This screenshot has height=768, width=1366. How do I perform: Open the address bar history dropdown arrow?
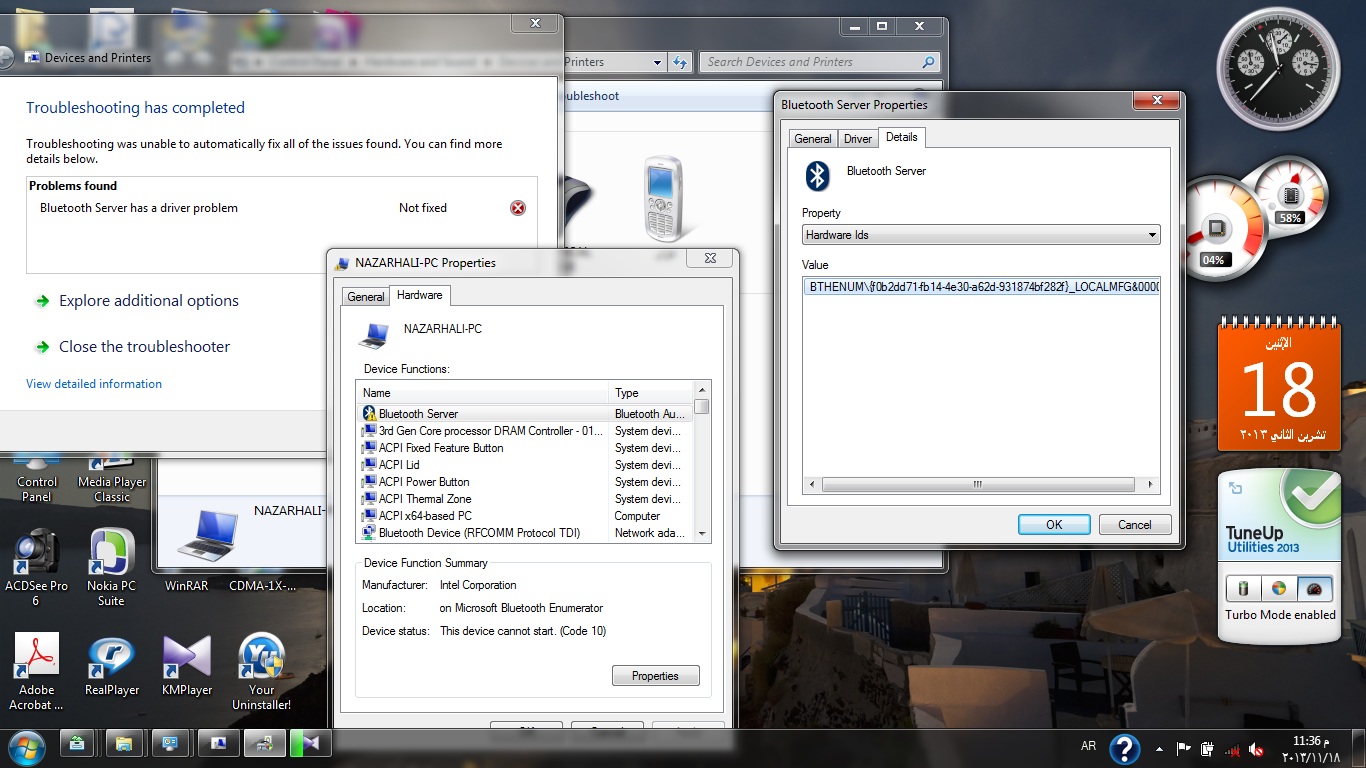coord(657,62)
